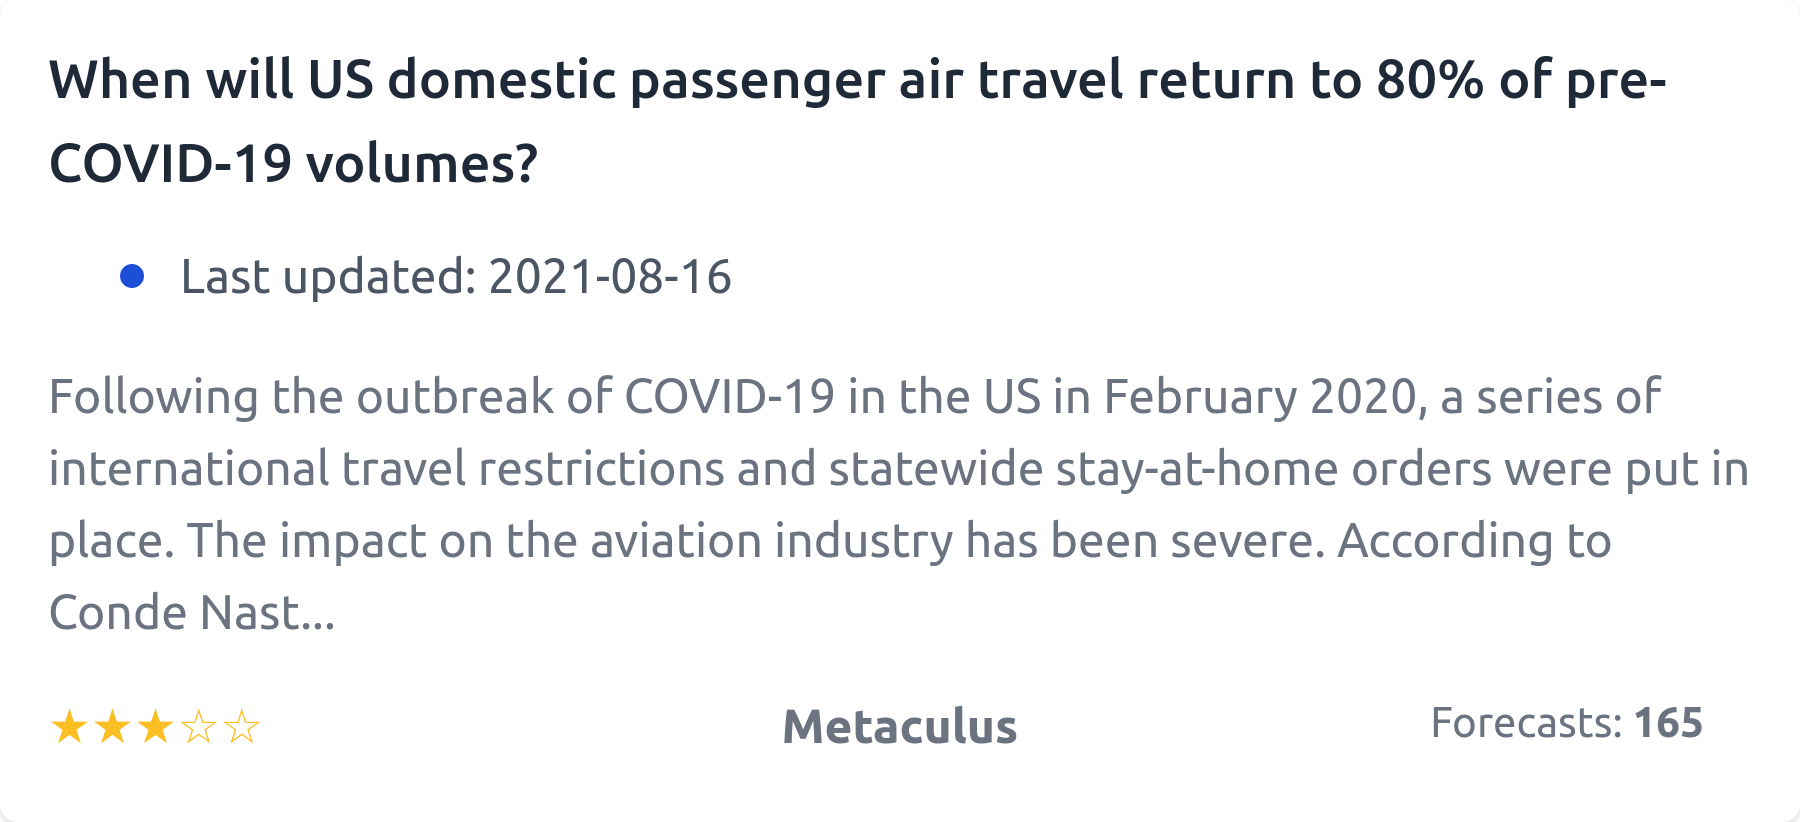The height and width of the screenshot is (822, 1800).
Task: Click the second filled gold star
Action: [x=112, y=727]
